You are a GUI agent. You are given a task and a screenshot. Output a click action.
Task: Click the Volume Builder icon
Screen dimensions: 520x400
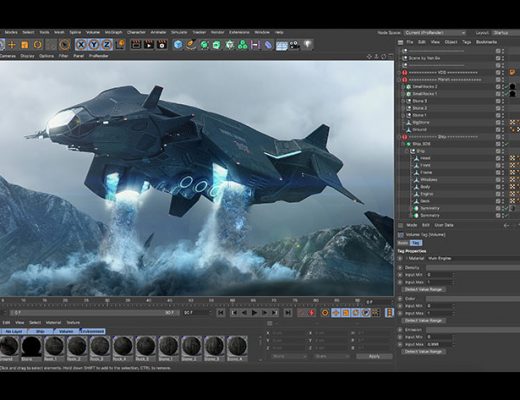243,44
